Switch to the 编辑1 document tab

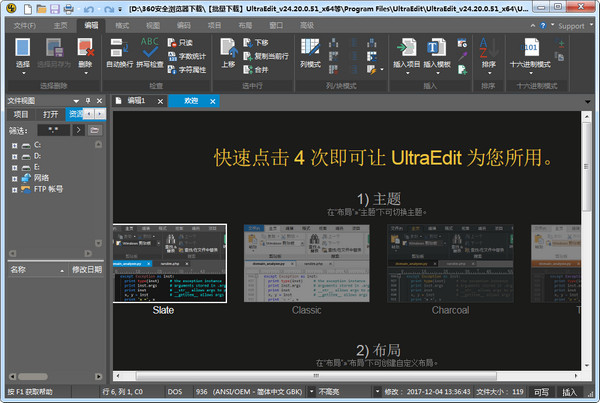(131, 101)
